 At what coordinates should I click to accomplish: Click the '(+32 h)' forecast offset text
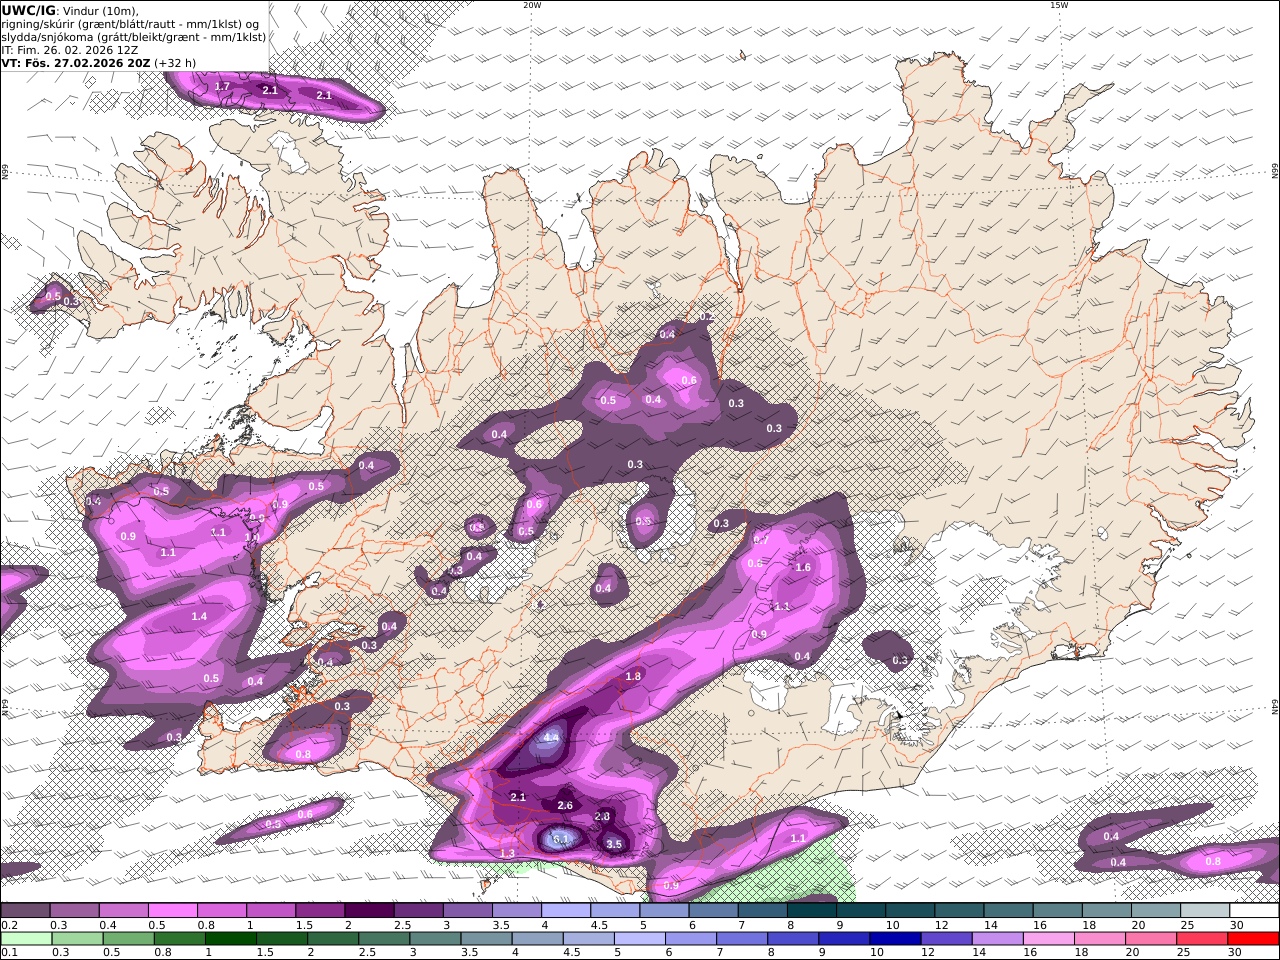[x=175, y=62]
